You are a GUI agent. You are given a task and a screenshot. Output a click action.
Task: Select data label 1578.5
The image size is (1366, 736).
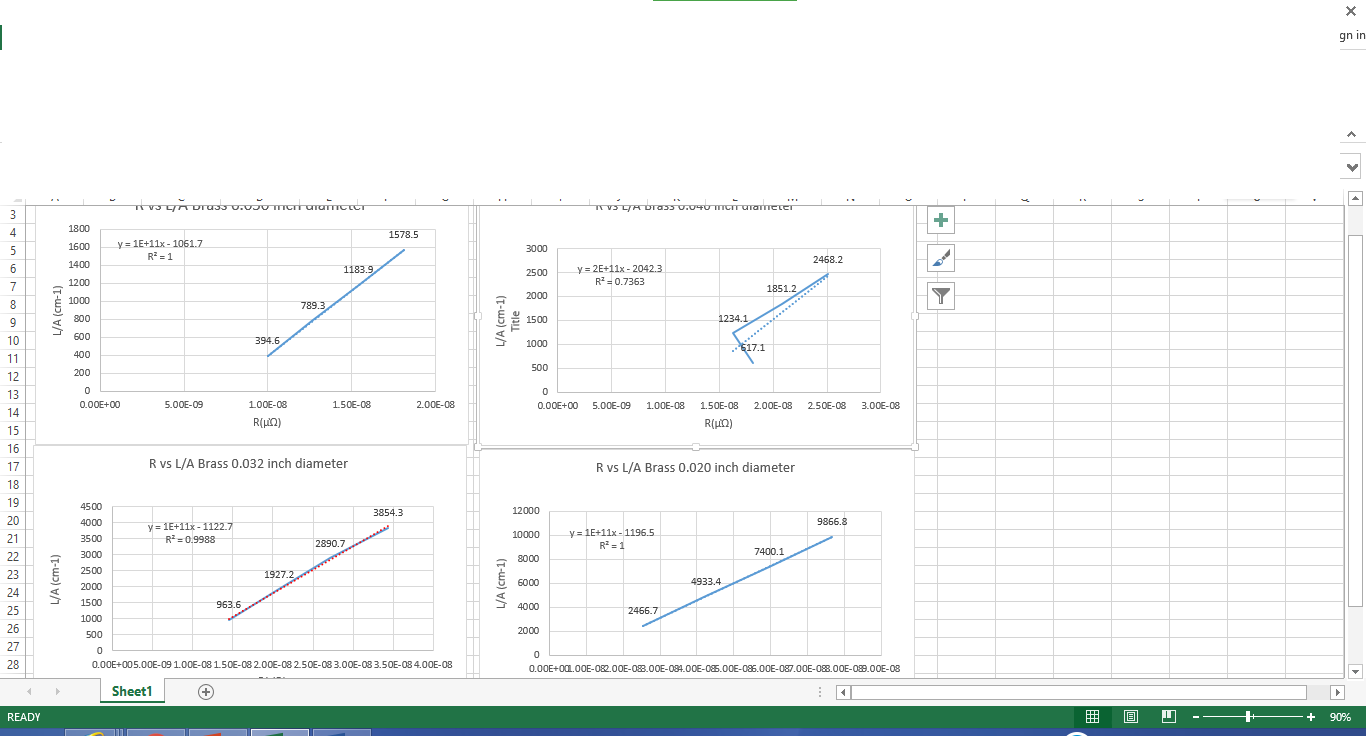click(403, 235)
